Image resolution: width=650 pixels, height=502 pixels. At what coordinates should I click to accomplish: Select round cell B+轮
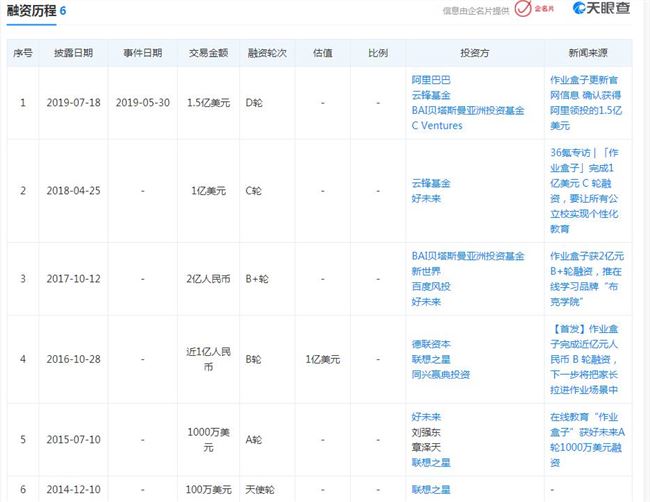coord(257,279)
